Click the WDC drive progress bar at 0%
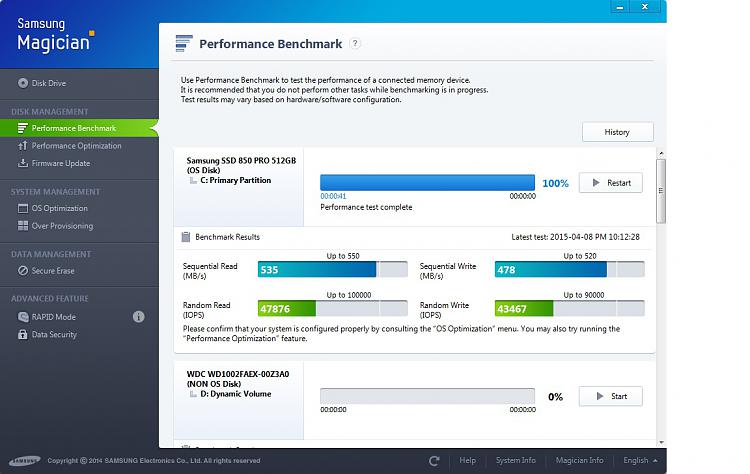 pos(427,397)
